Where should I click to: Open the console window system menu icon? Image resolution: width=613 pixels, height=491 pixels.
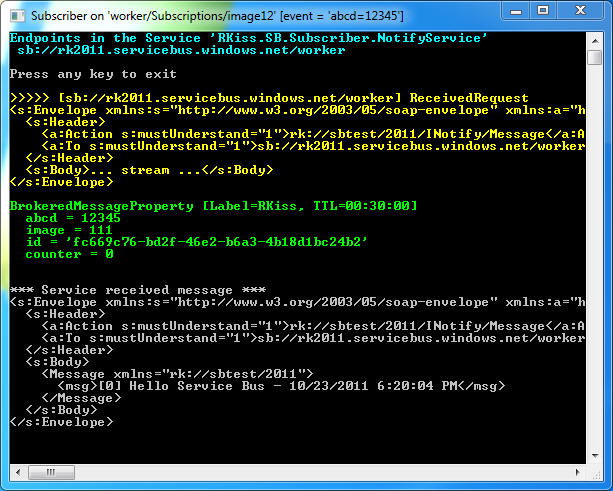click(x=17, y=16)
